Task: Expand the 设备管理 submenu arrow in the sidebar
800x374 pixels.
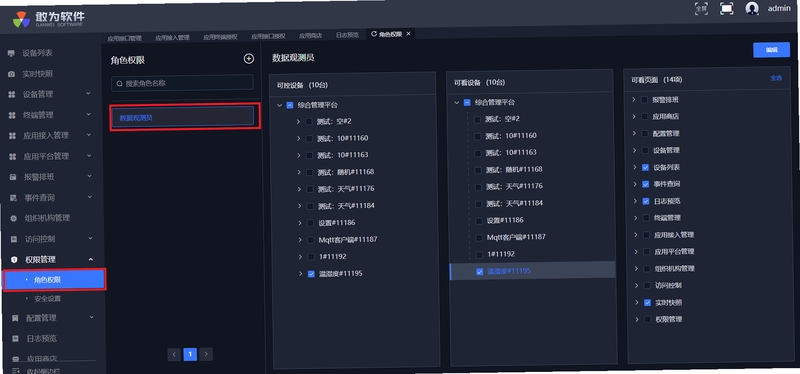Action: pos(88,93)
